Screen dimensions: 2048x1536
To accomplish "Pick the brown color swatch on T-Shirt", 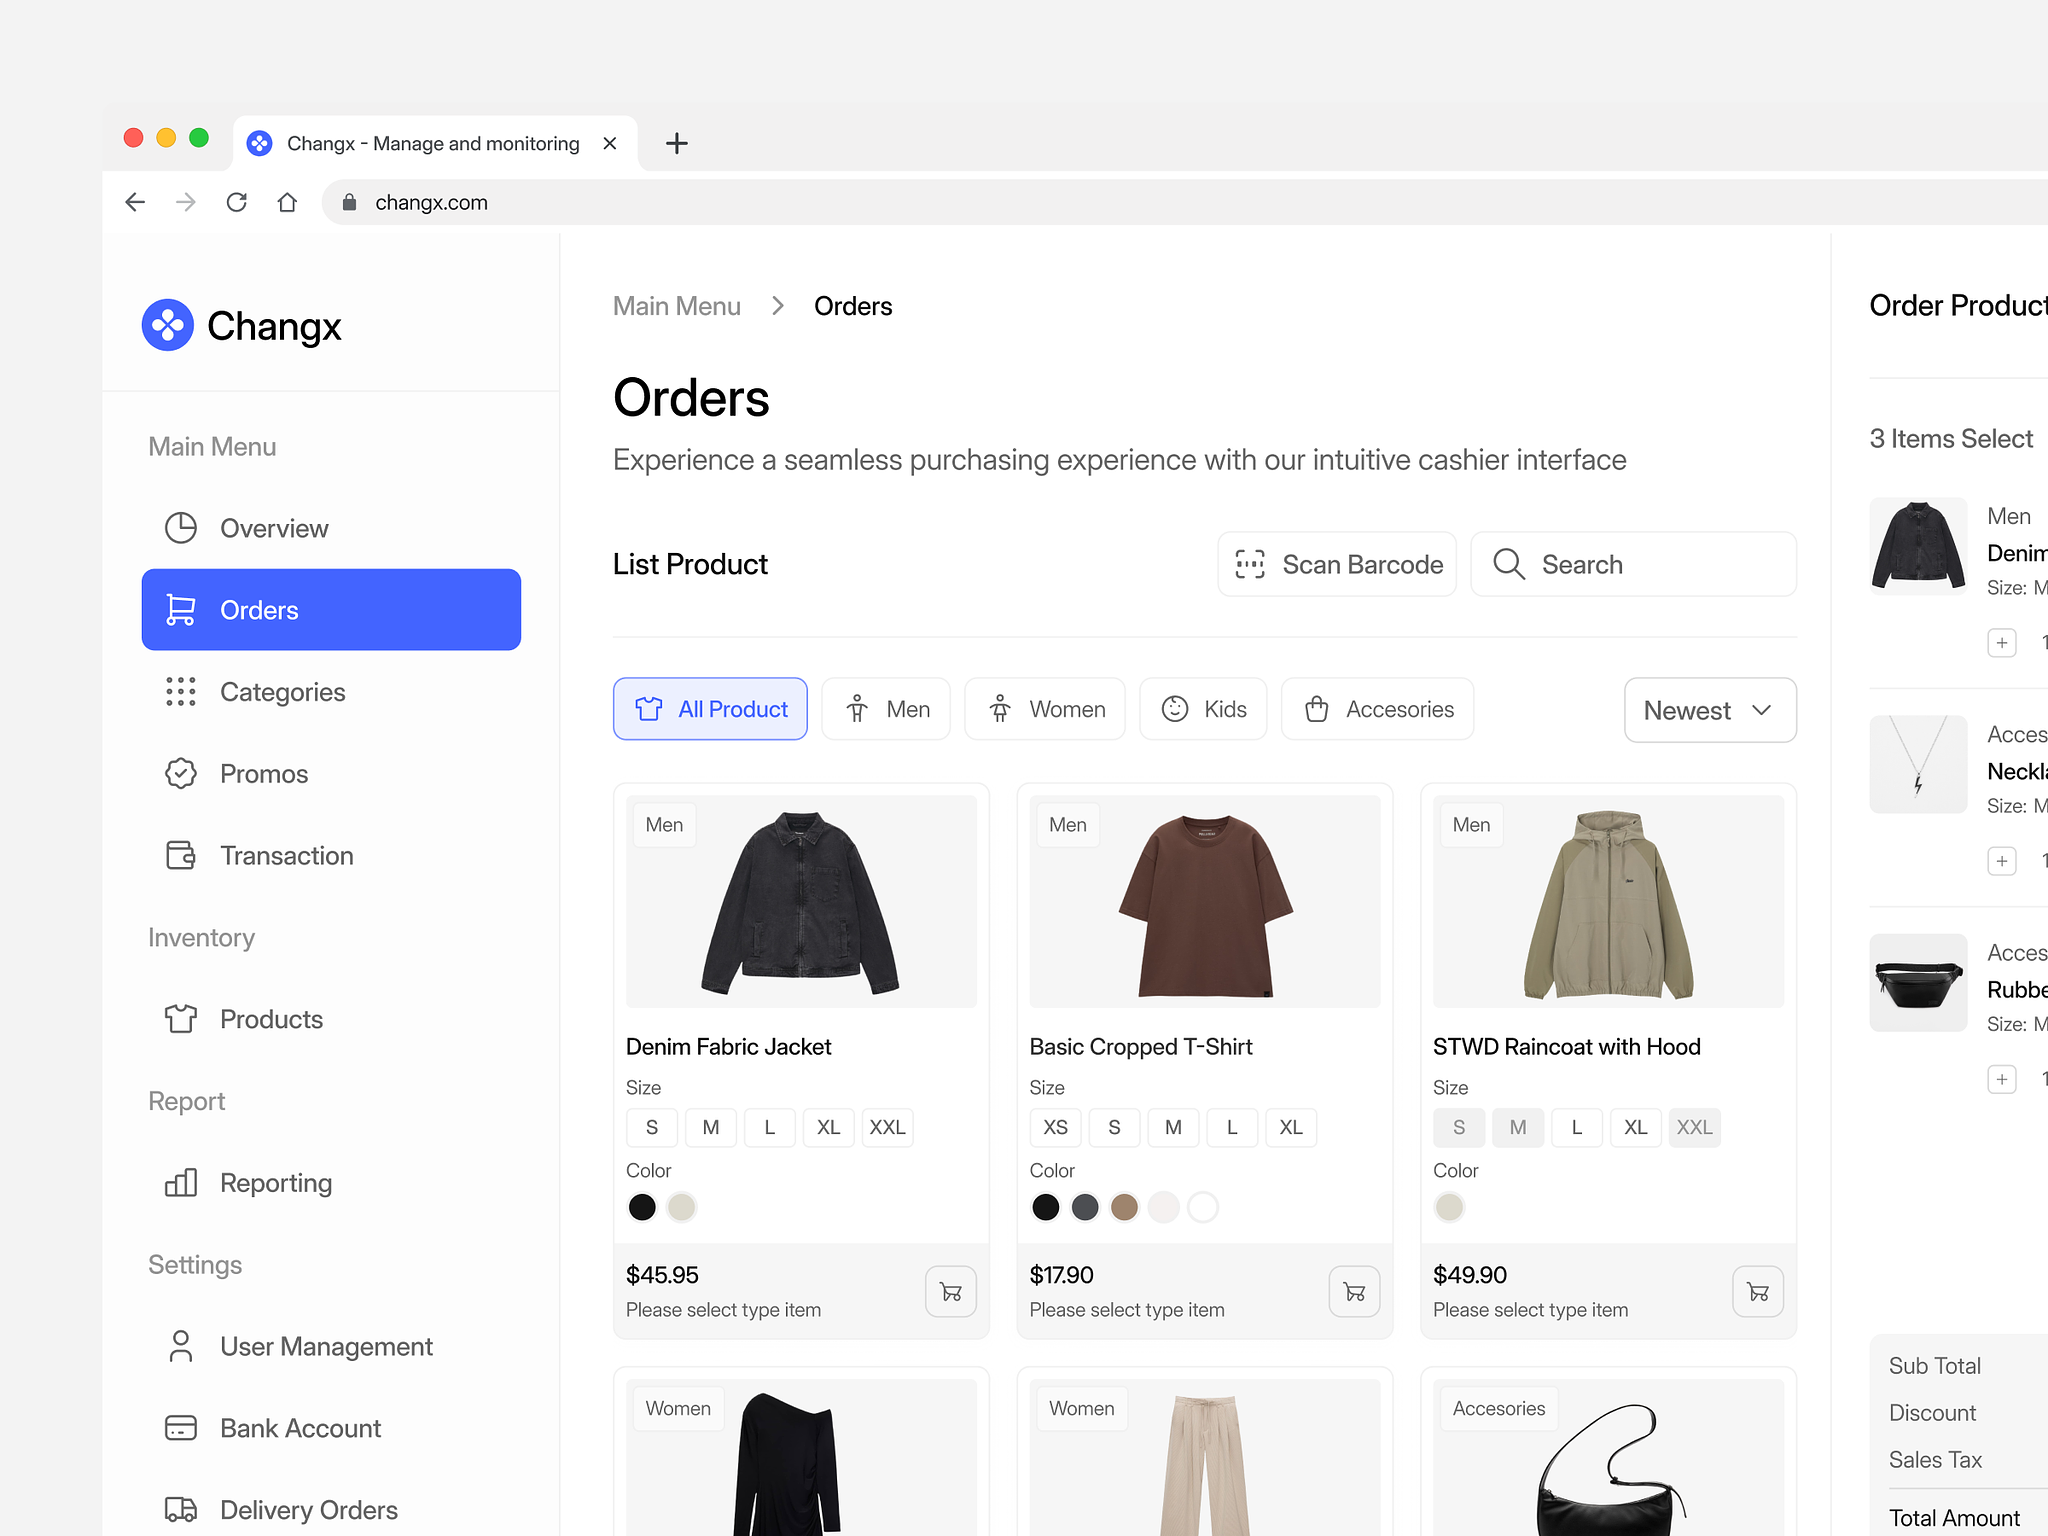I will (1124, 1207).
